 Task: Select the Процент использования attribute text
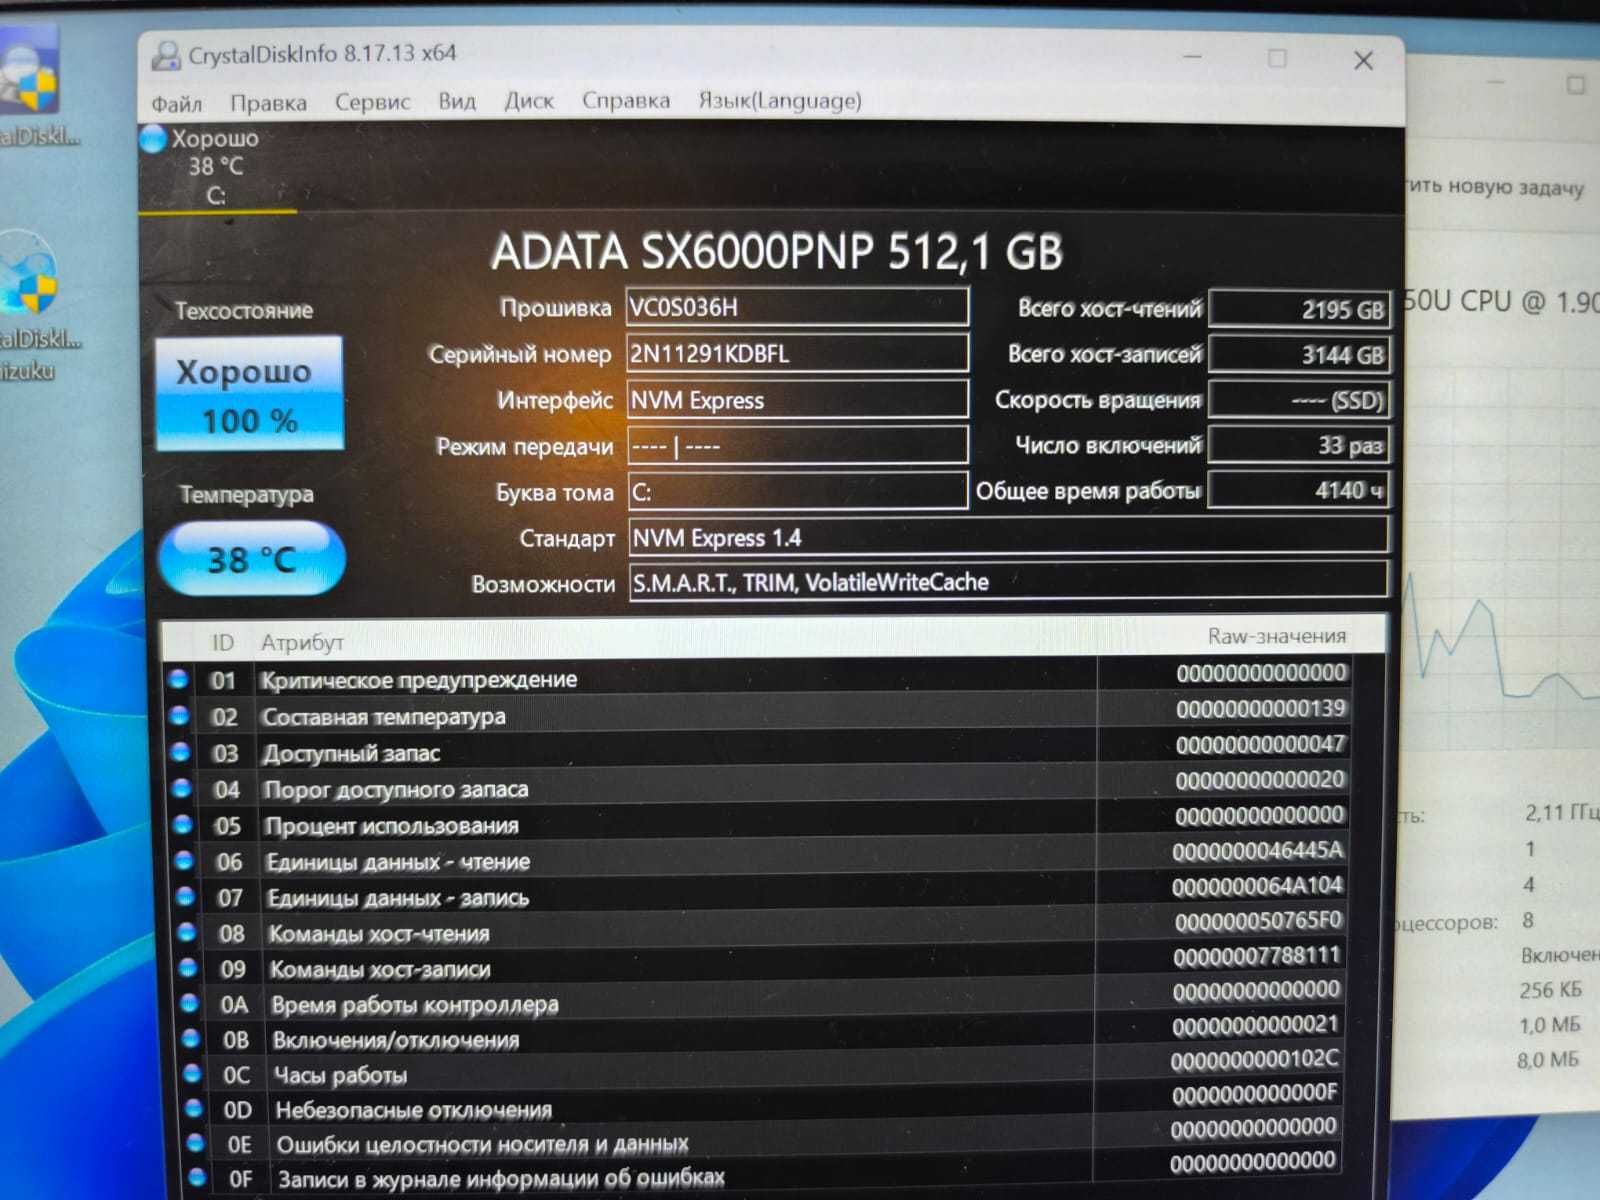point(391,826)
